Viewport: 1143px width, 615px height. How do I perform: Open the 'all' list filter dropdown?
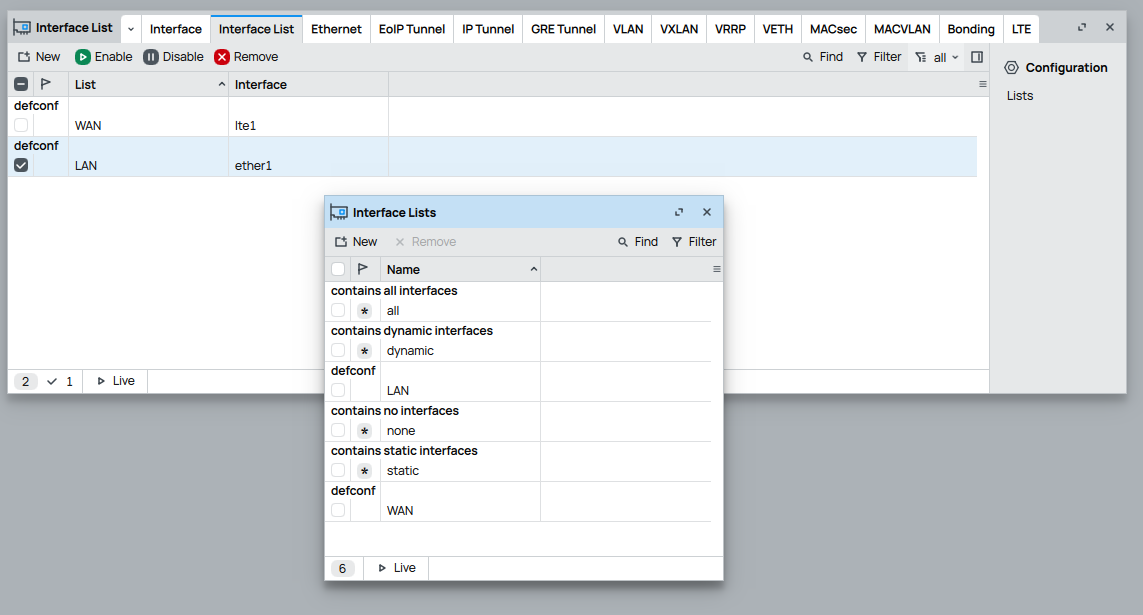tap(937, 58)
